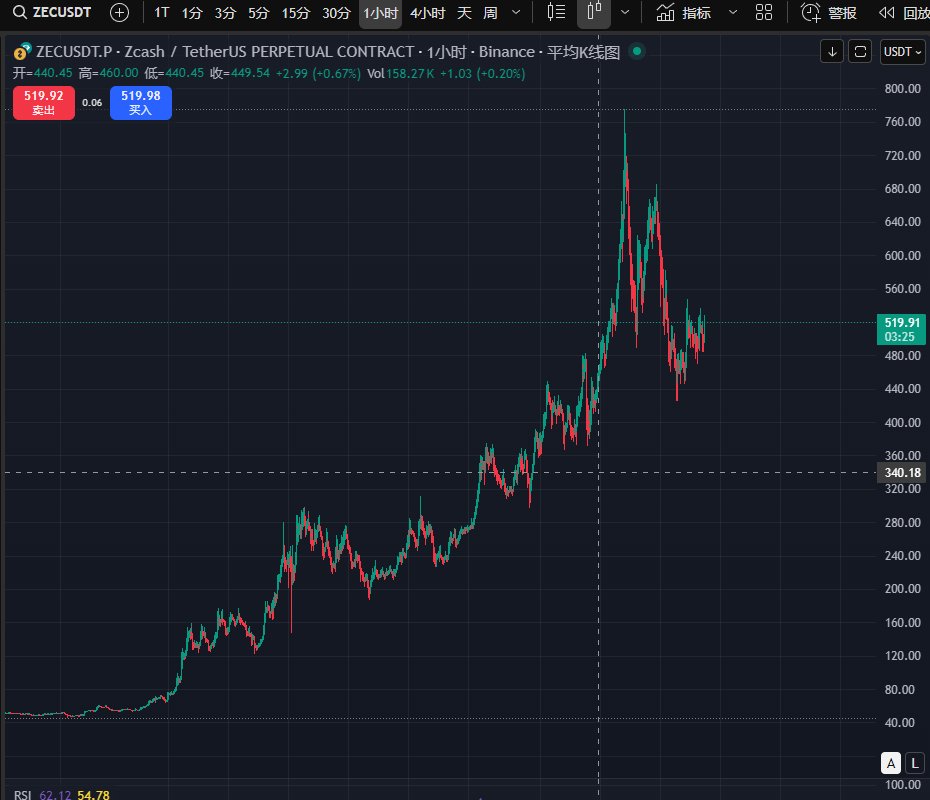Viewport: 930px width, 800px height.
Task: Click the 高=460.00 high value
Action: point(108,73)
